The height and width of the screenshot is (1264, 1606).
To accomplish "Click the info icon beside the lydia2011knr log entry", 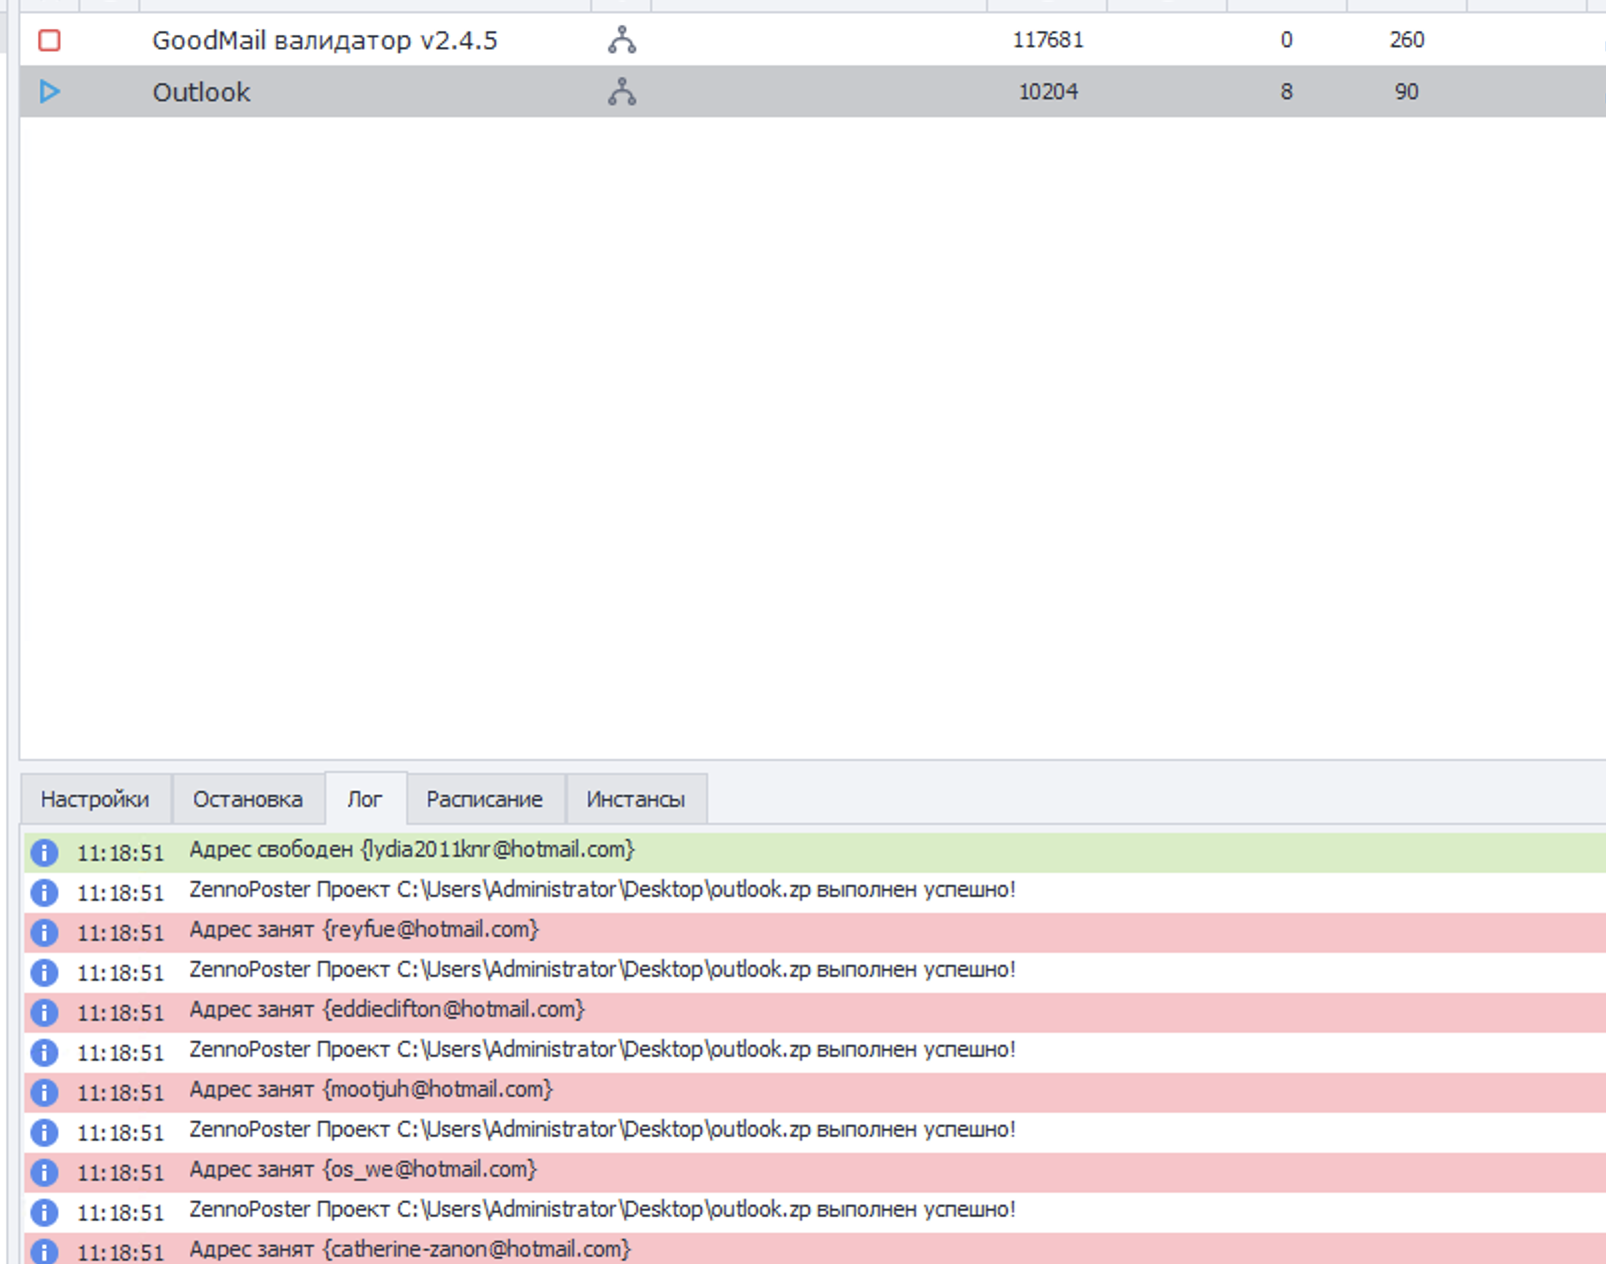I will click(x=44, y=852).
